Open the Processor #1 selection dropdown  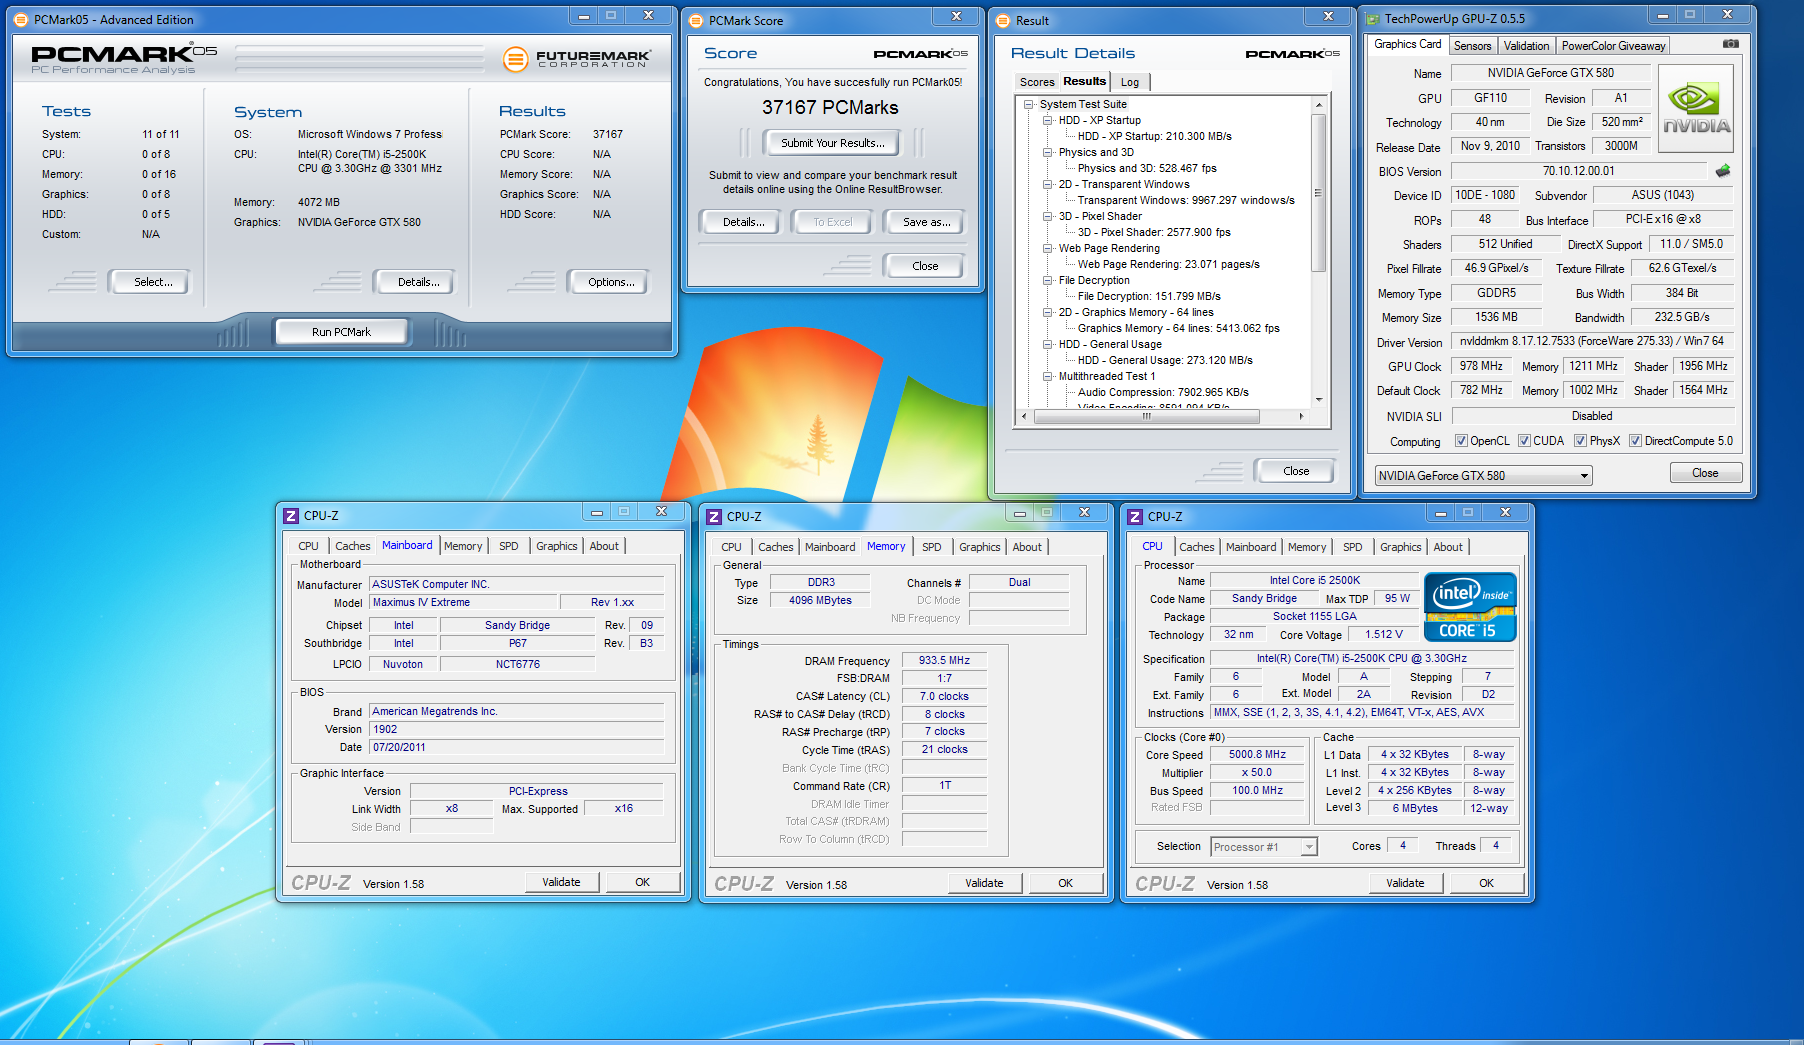(1264, 847)
